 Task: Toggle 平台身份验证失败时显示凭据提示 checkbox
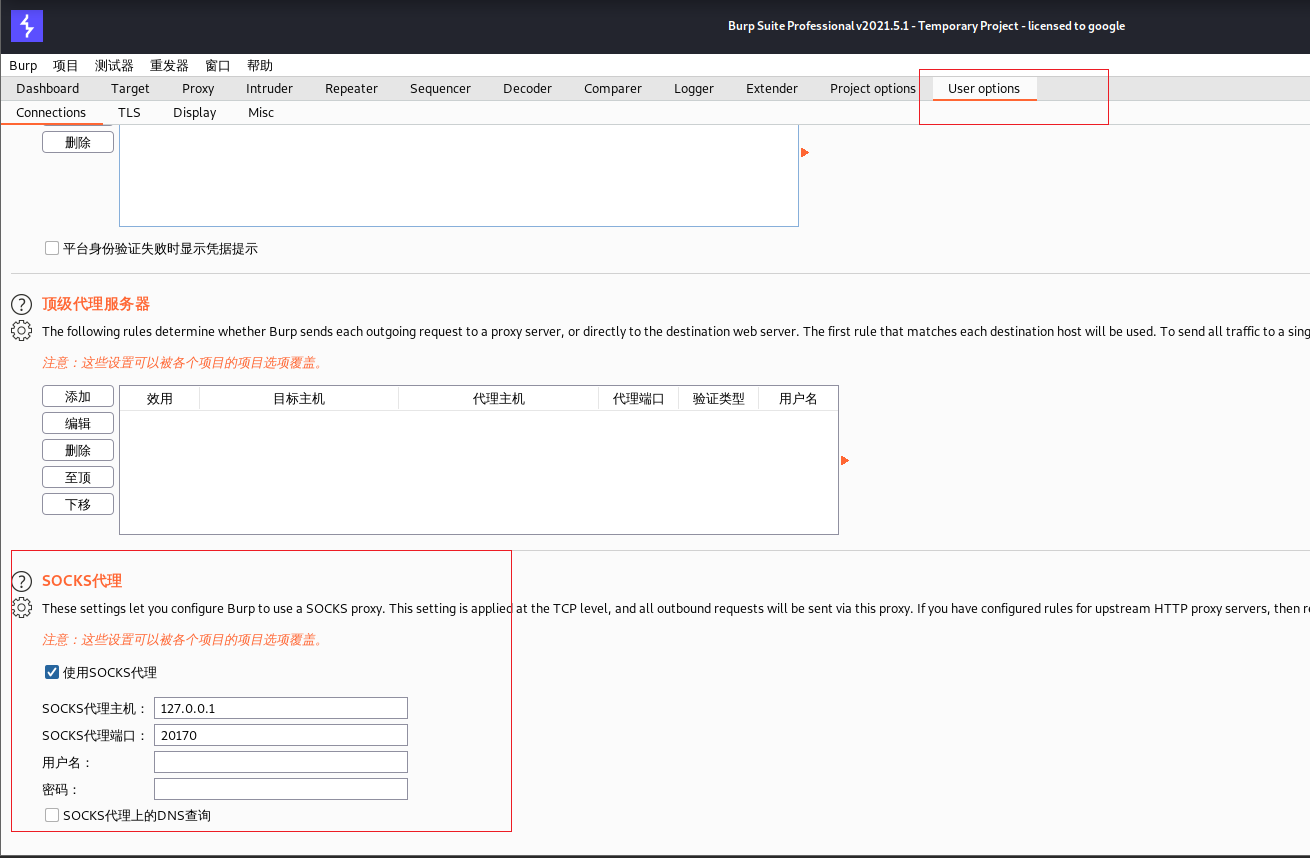pos(52,248)
